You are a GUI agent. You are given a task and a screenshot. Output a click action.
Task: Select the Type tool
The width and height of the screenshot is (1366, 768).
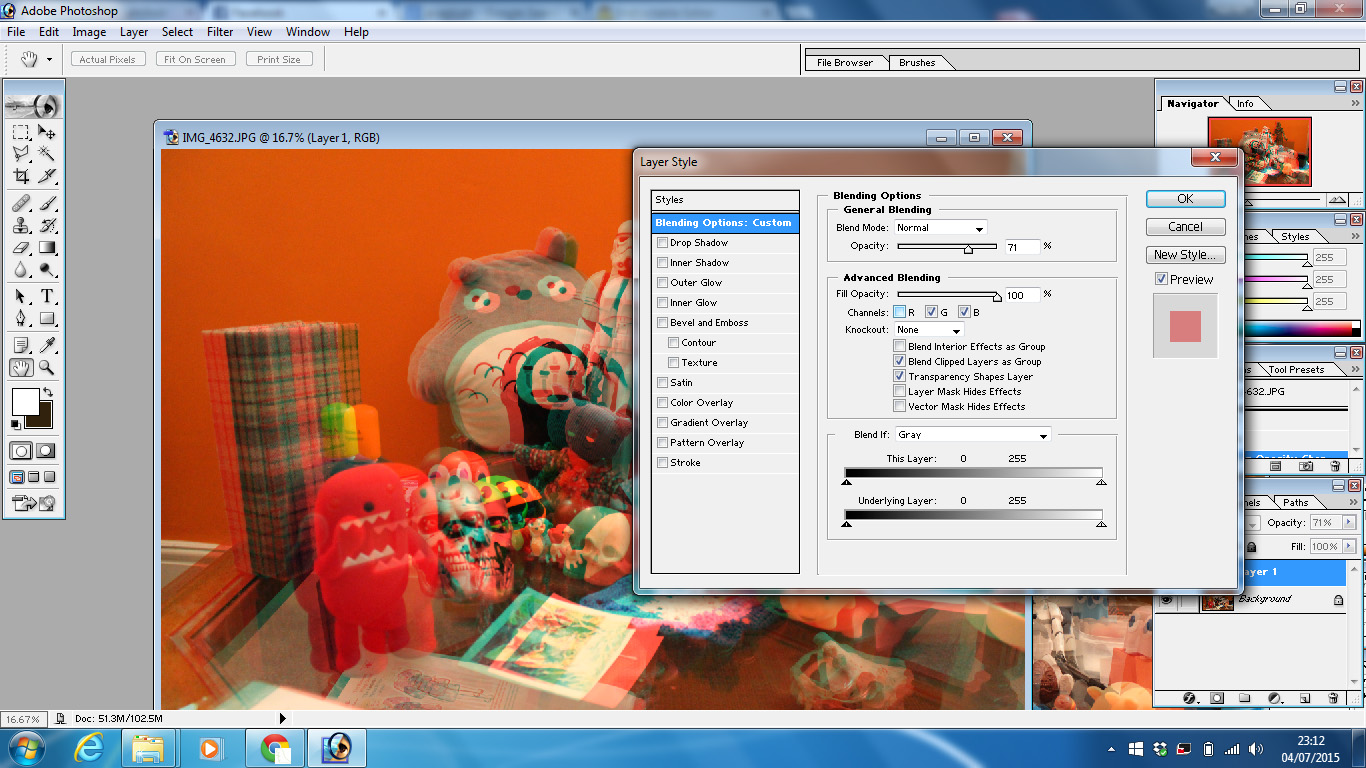point(47,297)
